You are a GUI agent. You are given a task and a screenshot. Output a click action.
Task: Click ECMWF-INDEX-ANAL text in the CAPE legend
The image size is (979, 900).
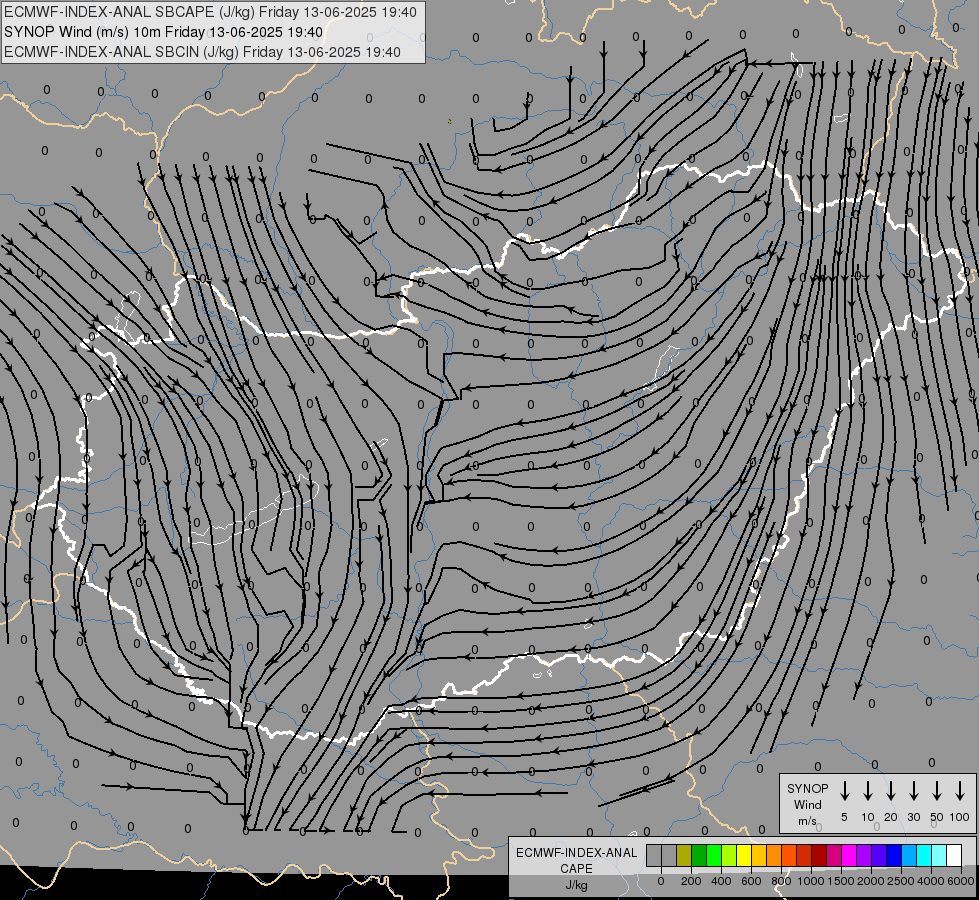click(x=576, y=853)
